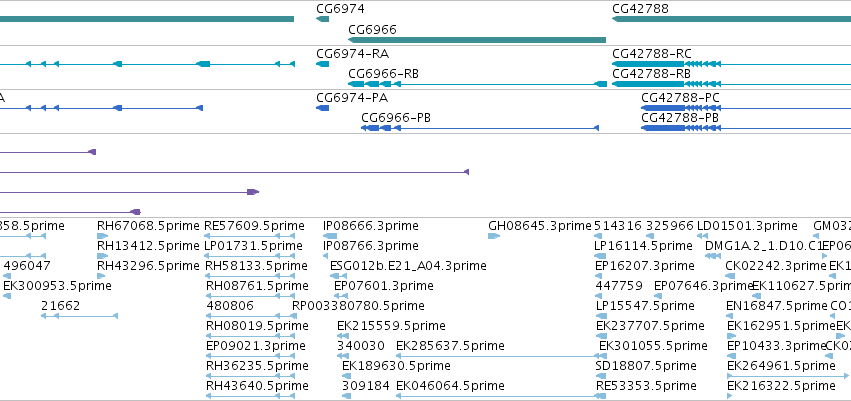Select EP10433.3prime label
Viewport: 851px width, 401px height.
click(x=777, y=346)
